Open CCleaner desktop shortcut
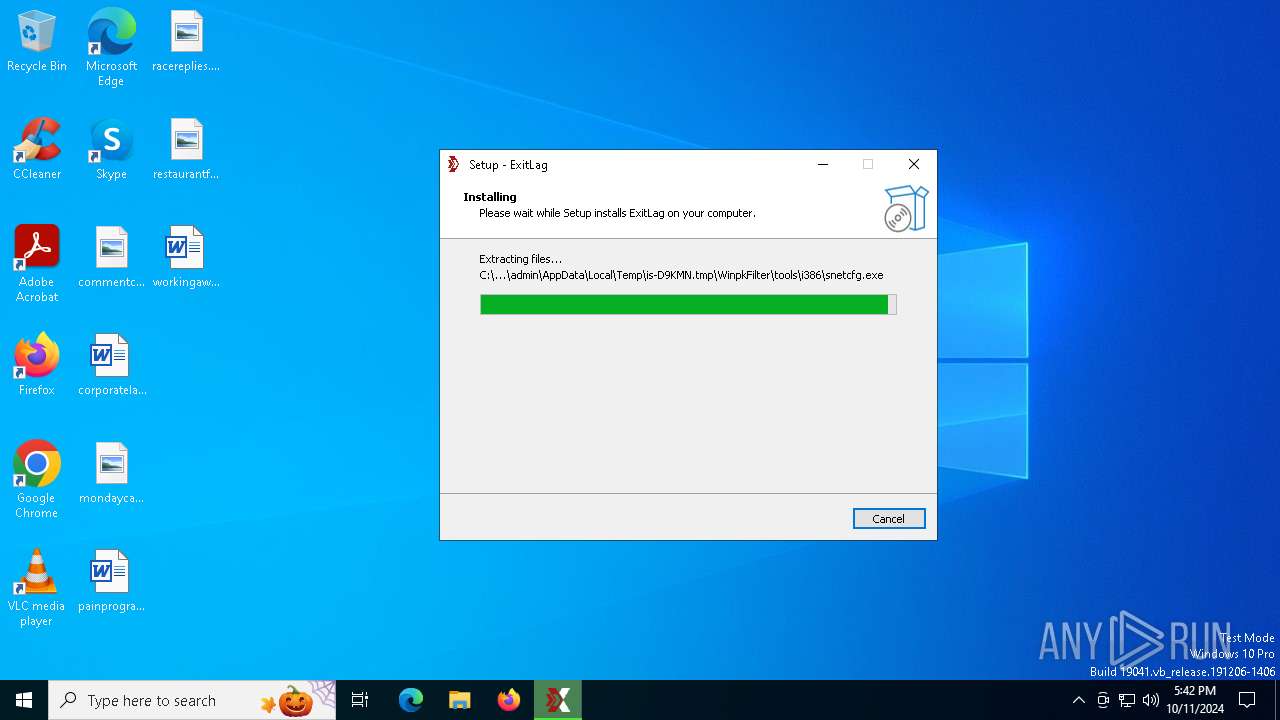The height and width of the screenshot is (720, 1280). tap(37, 150)
